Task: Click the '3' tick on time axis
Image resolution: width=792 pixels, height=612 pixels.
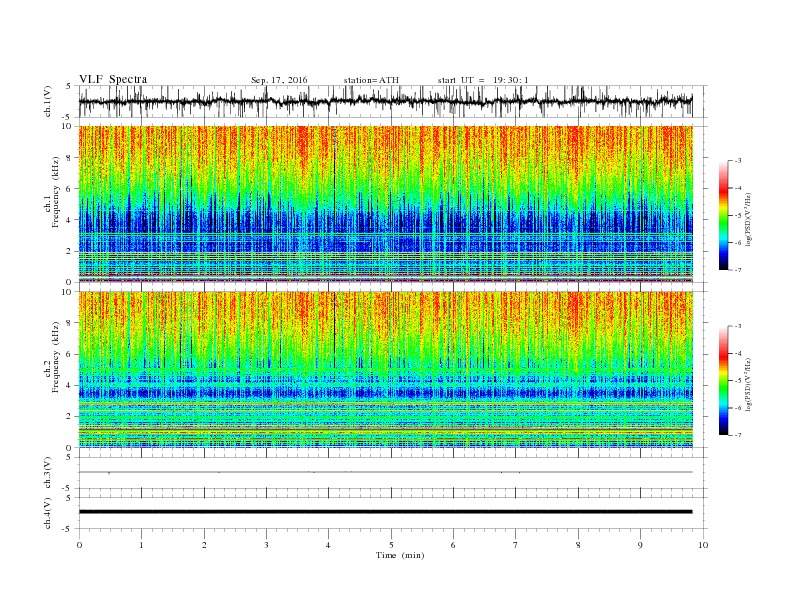Action: [x=266, y=545]
